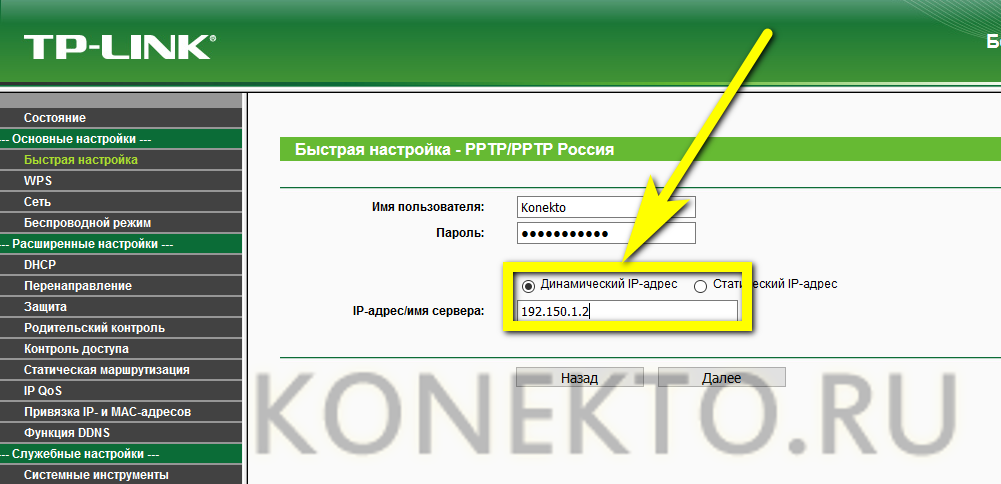The height and width of the screenshot is (484, 1001).
Task: Focus the Пароль password field
Action: tap(606, 234)
